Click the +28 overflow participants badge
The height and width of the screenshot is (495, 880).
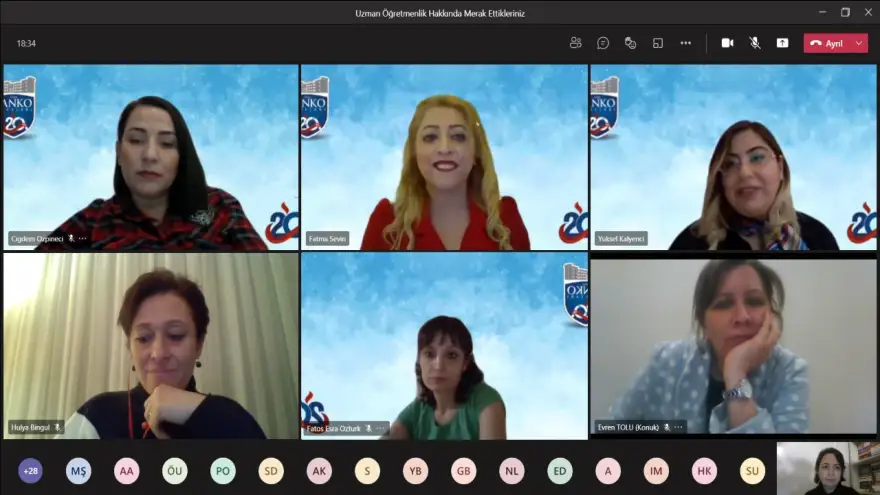[30, 471]
